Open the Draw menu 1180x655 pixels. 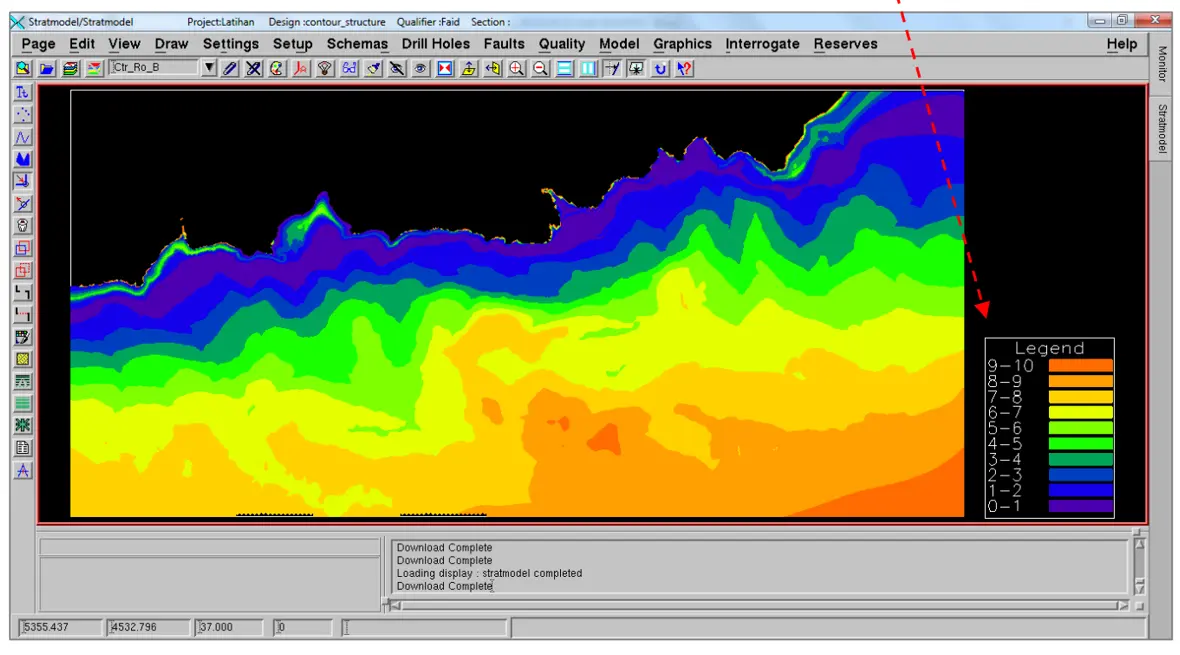[172, 44]
